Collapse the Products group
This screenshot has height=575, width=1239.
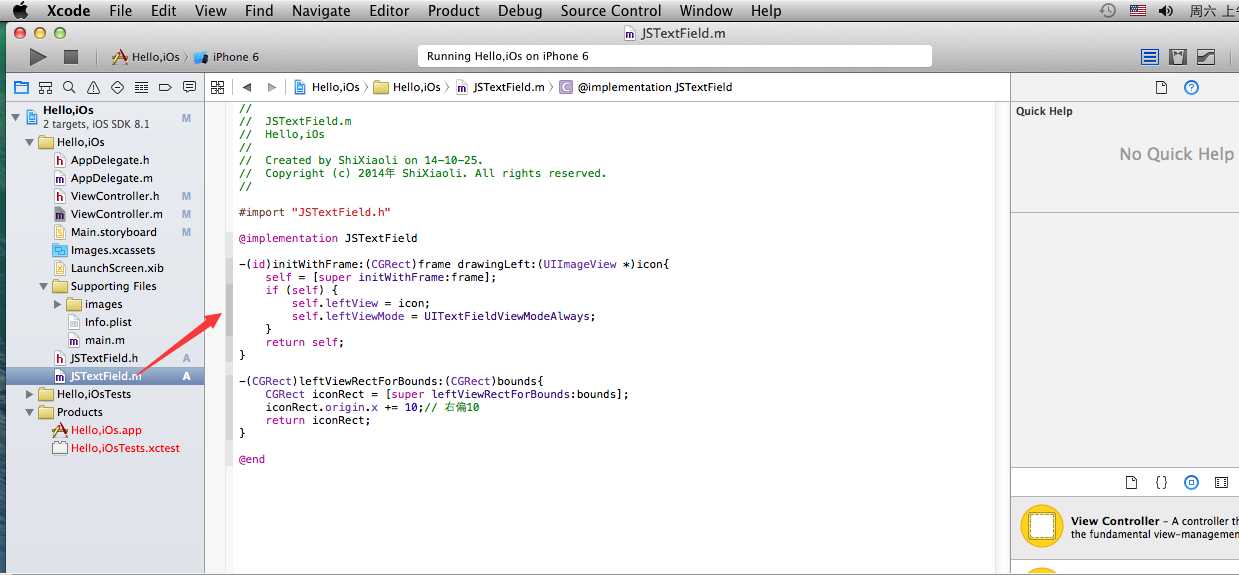(x=29, y=412)
